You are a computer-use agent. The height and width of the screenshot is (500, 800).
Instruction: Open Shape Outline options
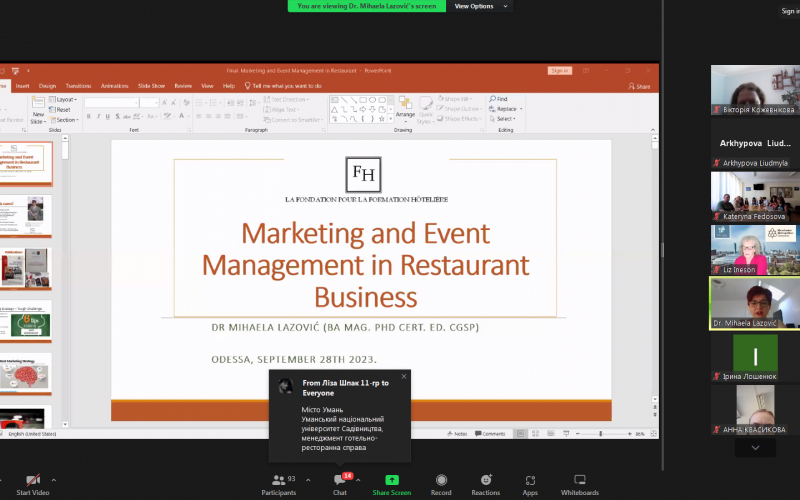click(x=460, y=109)
